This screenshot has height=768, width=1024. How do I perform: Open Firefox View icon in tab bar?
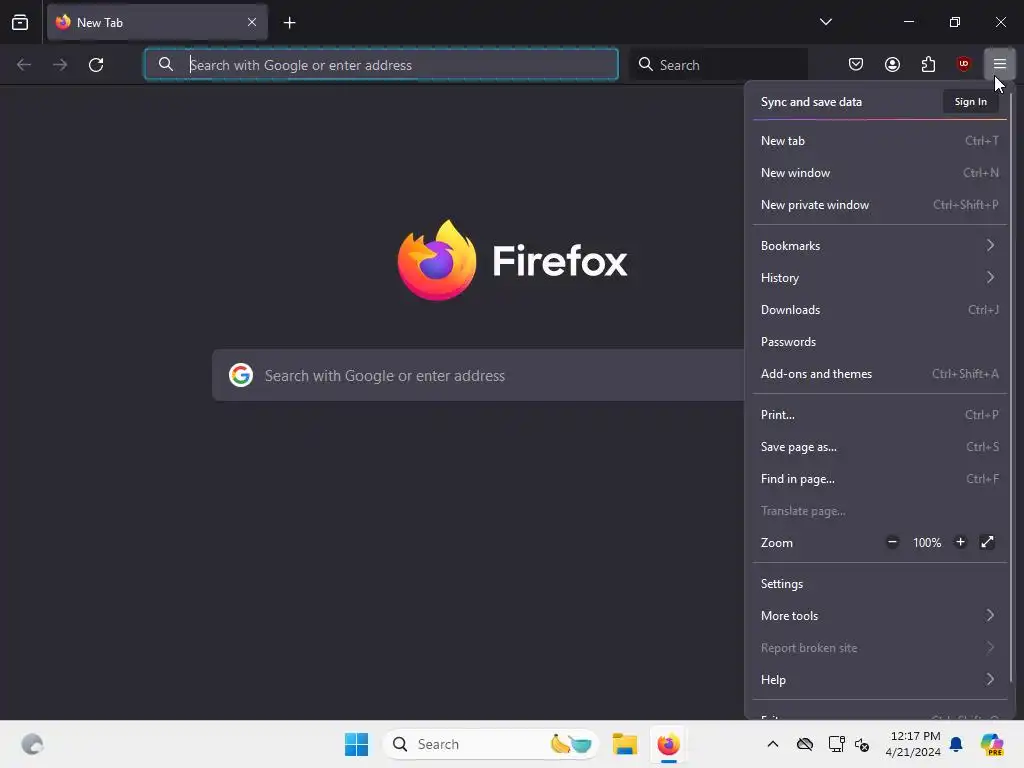click(20, 22)
